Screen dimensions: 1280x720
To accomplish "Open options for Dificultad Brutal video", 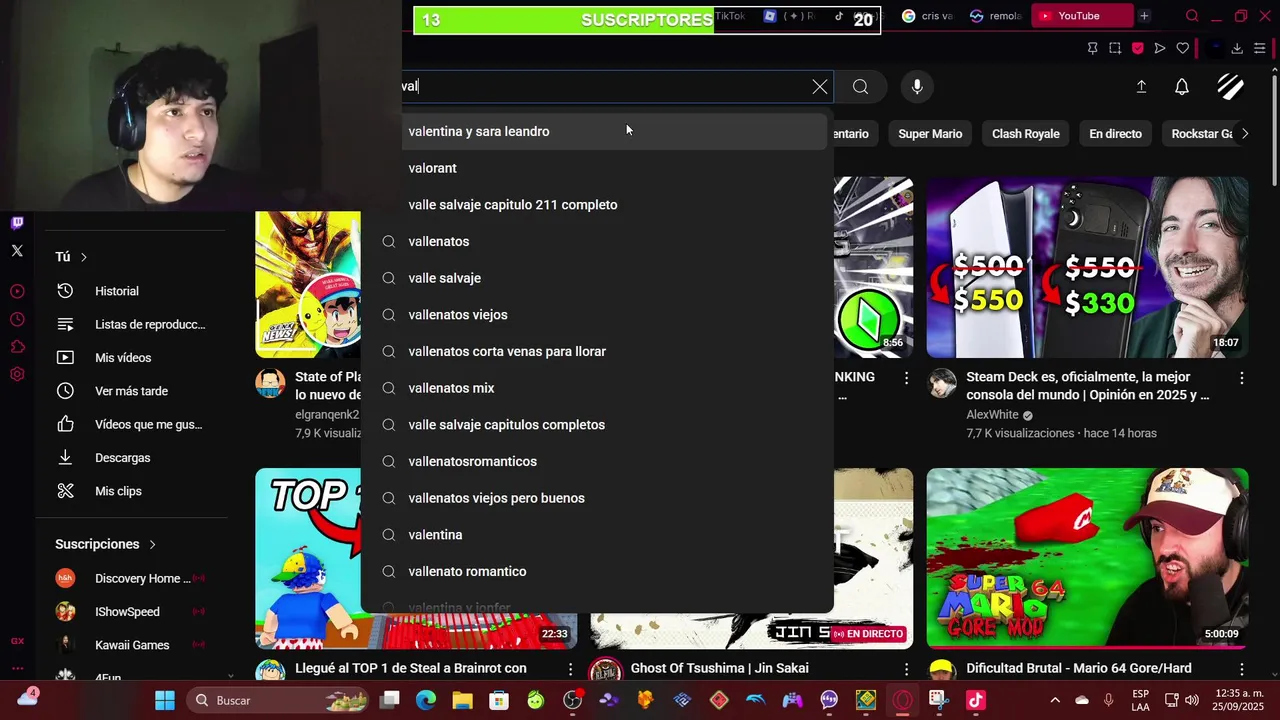I will (x=1241, y=668).
